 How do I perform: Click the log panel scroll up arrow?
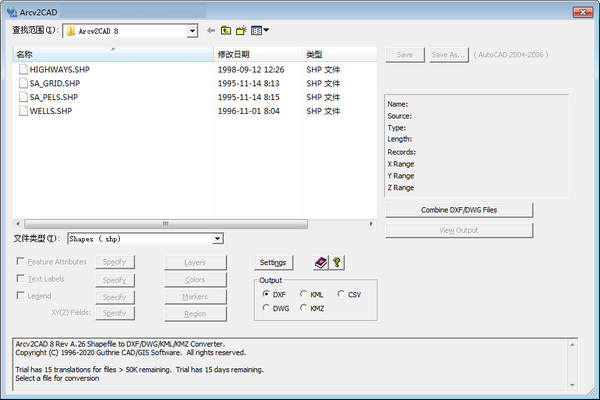coord(572,344)
